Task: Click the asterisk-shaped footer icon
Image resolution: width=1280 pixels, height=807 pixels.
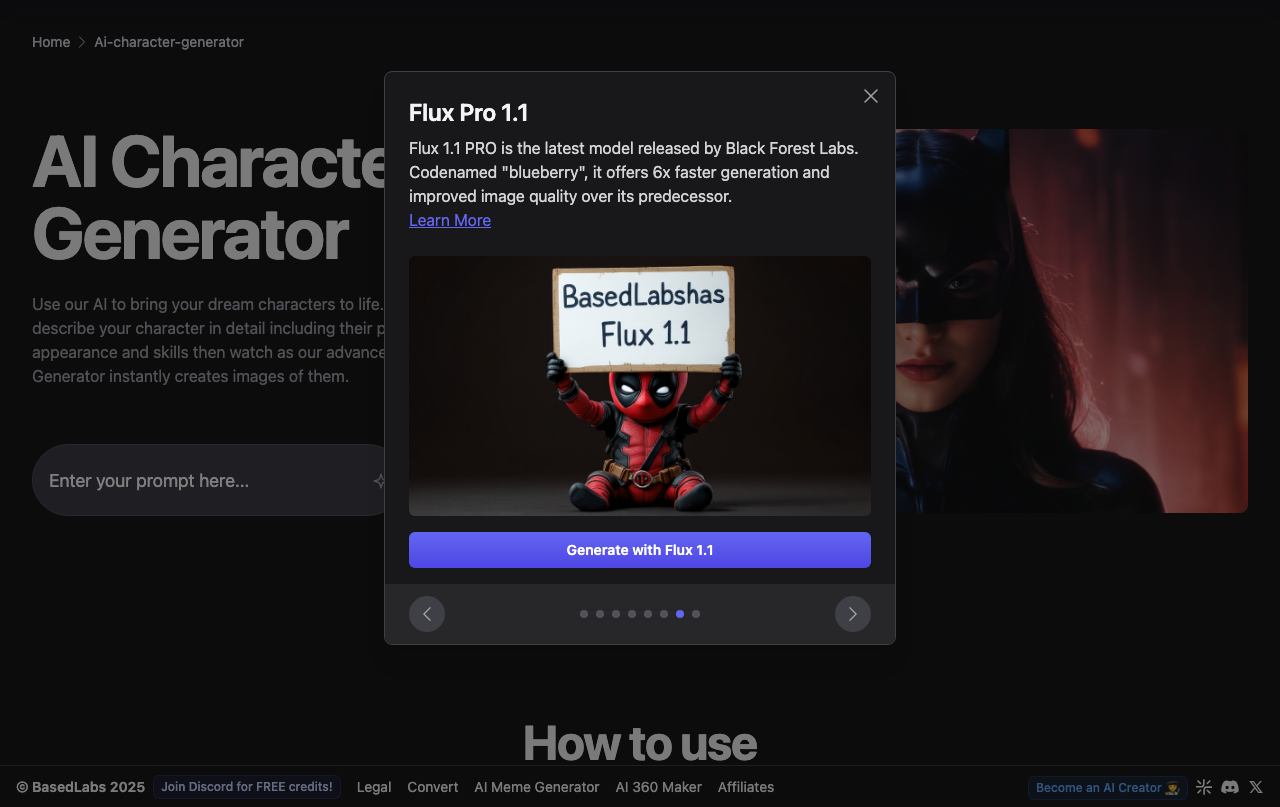Action: 1204,787
